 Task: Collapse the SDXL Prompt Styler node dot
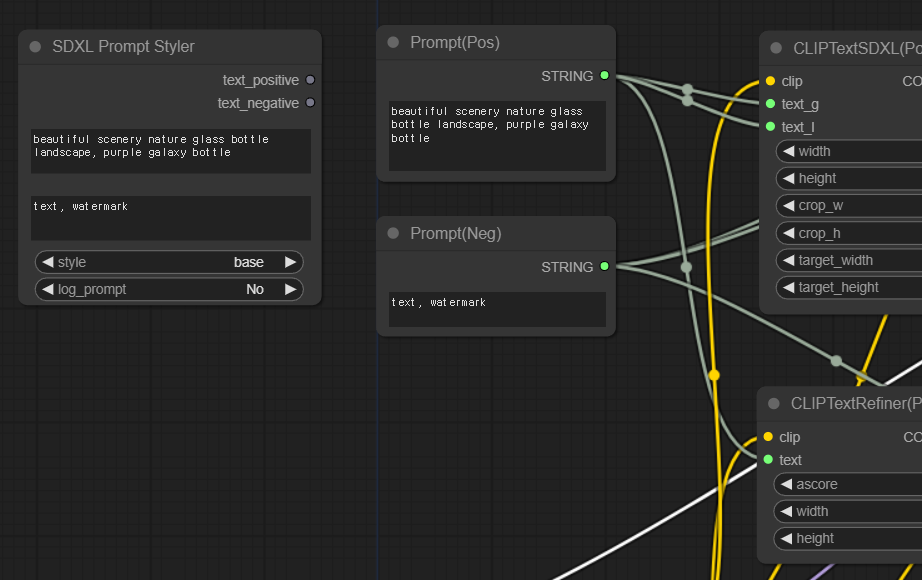(x=35, y=46)
